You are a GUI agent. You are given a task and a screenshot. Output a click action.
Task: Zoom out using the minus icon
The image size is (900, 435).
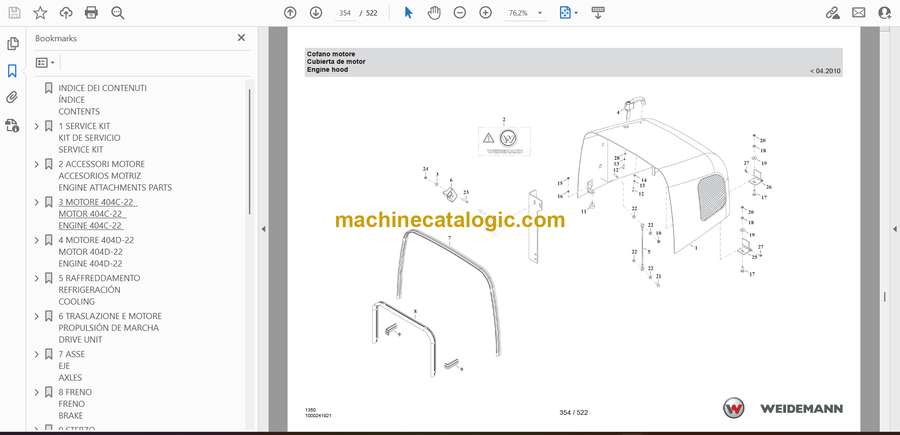[x=460, y=13]
